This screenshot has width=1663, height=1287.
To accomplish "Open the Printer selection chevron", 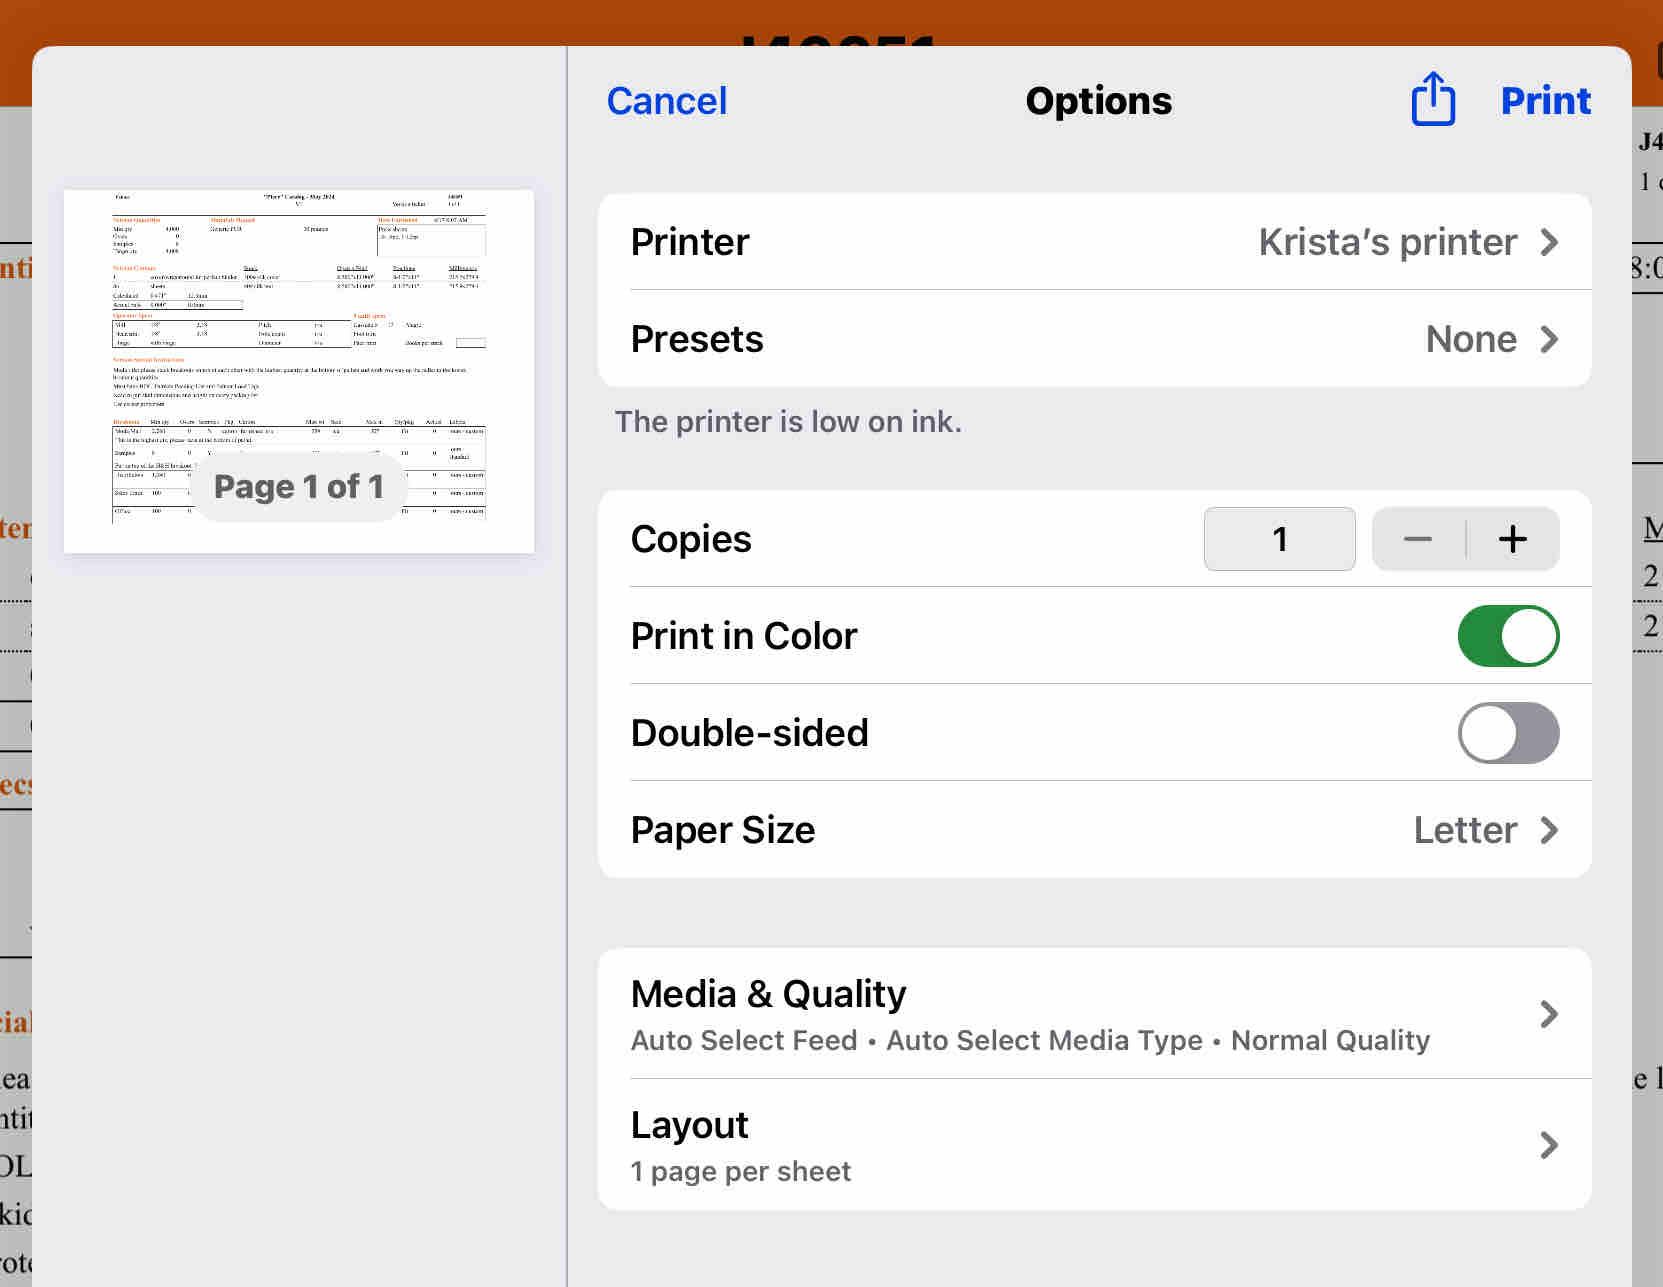I will tap(1549, 242).
